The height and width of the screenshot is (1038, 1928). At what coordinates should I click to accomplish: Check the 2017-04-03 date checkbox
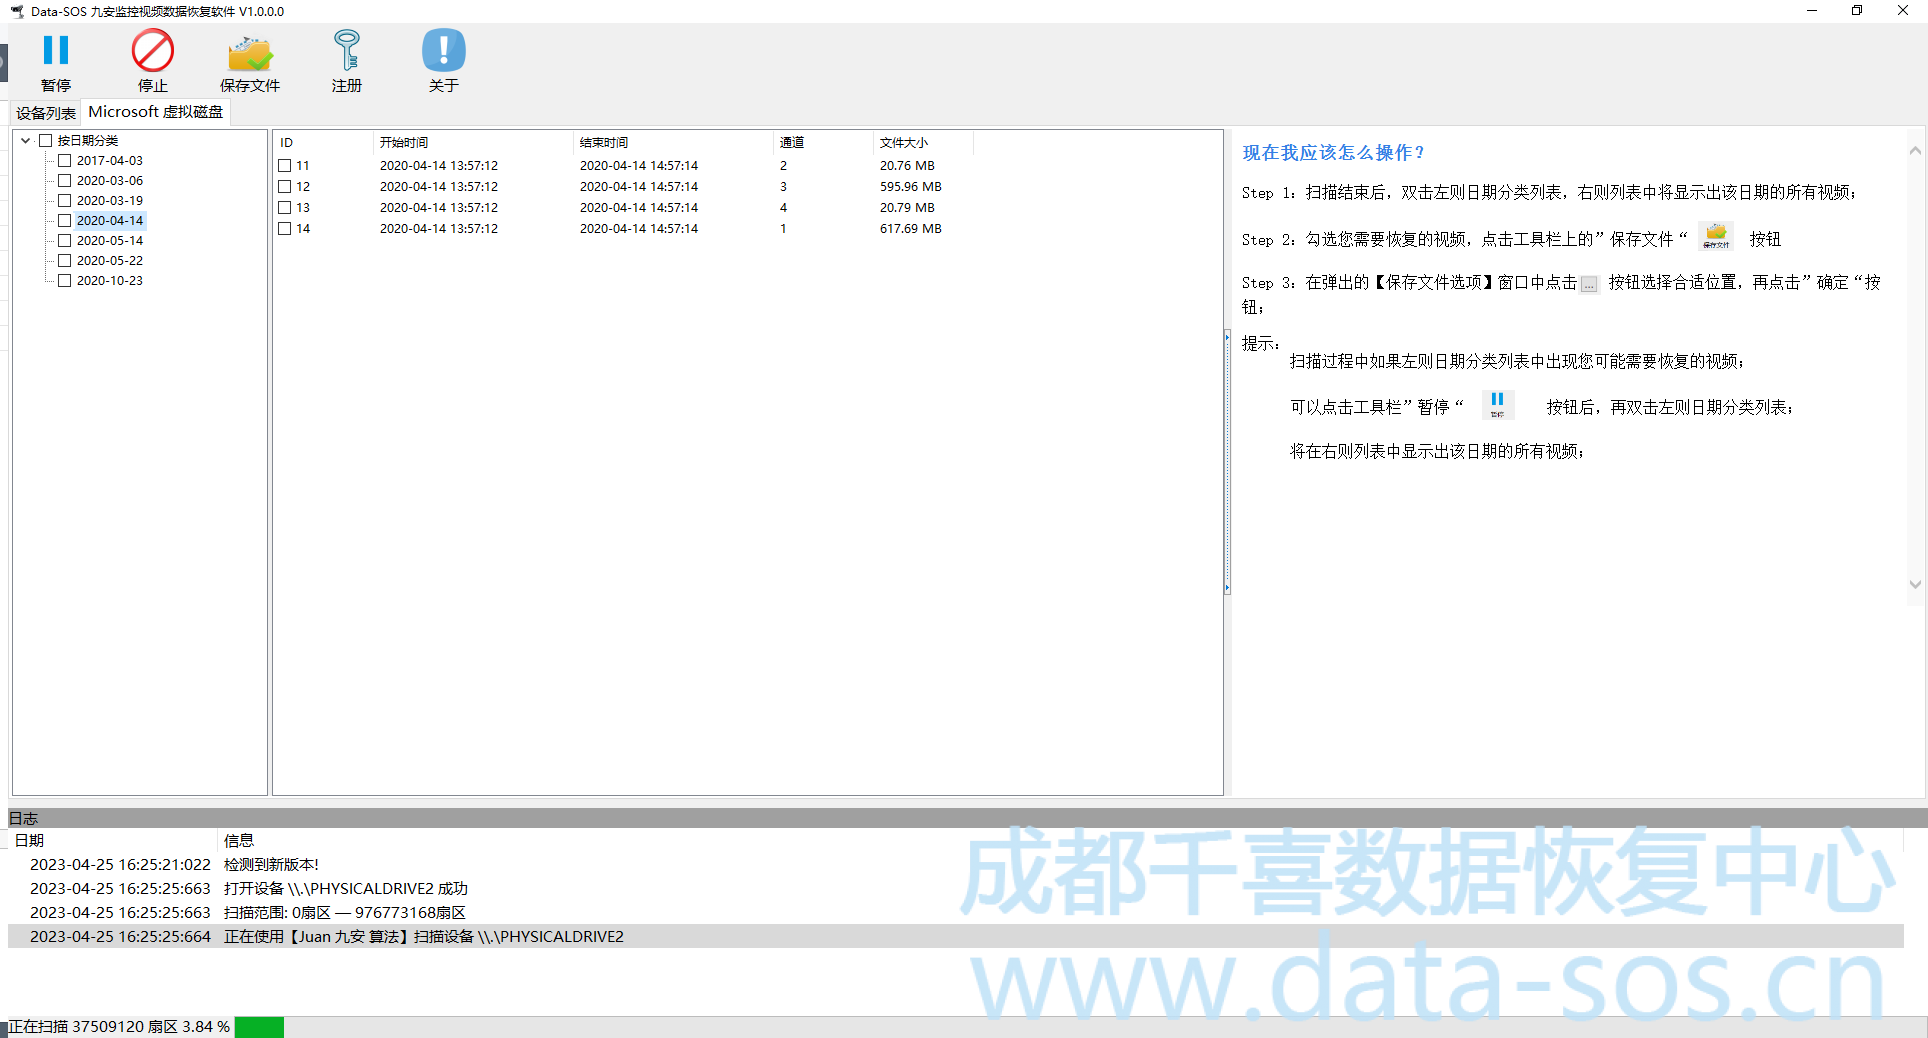coord(65,161)
